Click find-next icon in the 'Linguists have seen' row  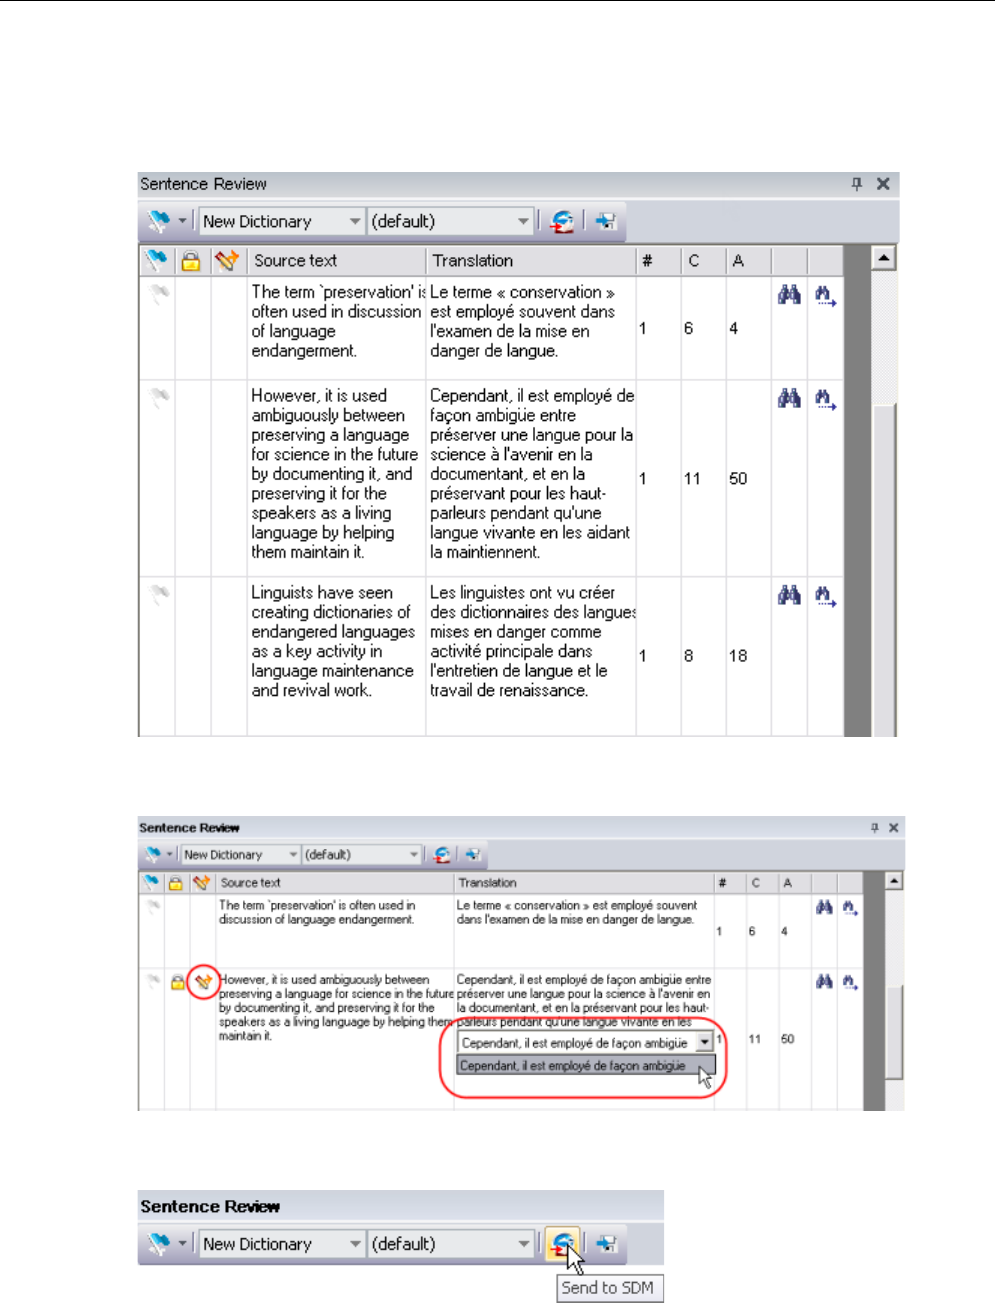coord(825,596)
